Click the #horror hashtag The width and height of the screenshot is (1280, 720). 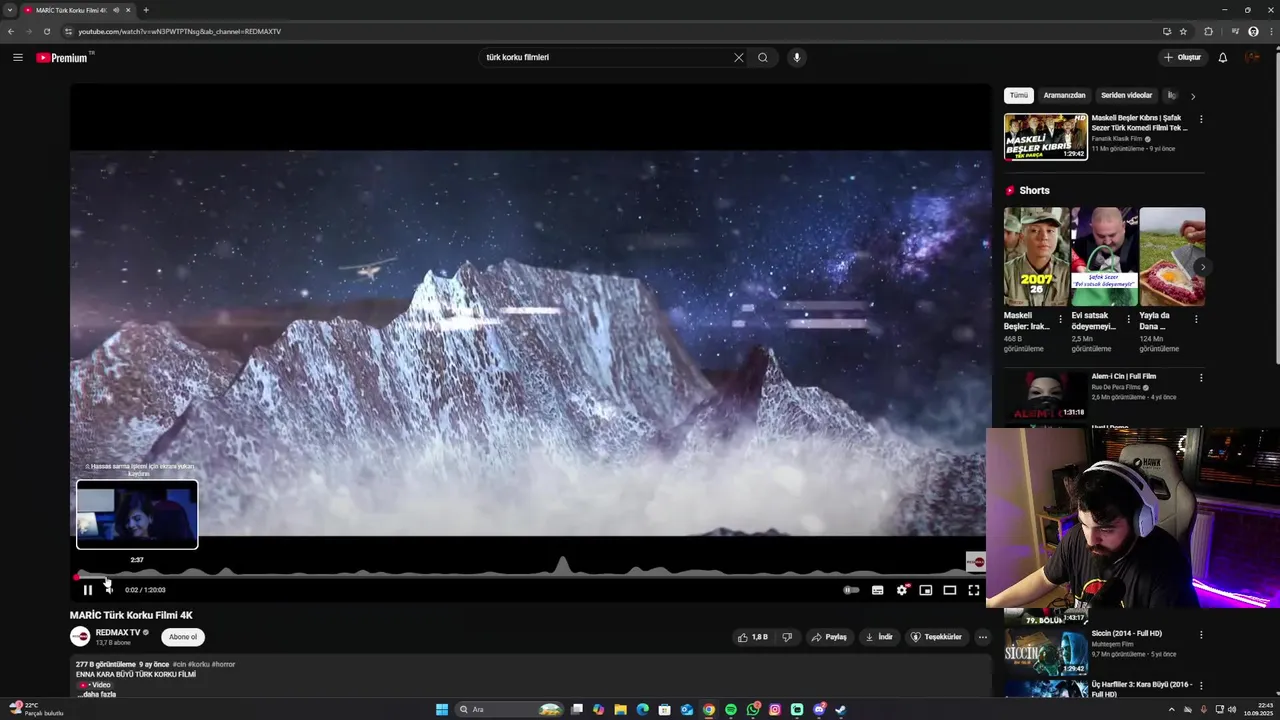click(223, 664)
